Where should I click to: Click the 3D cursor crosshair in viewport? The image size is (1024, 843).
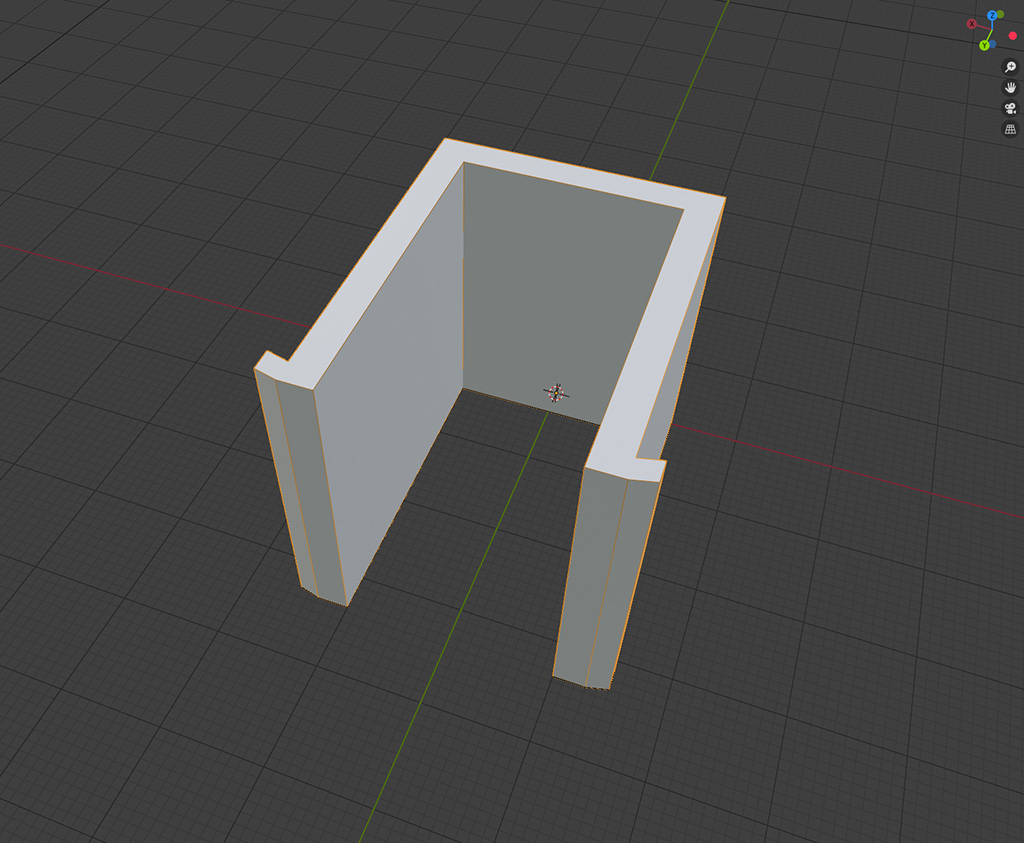click(x=556, y=393)
